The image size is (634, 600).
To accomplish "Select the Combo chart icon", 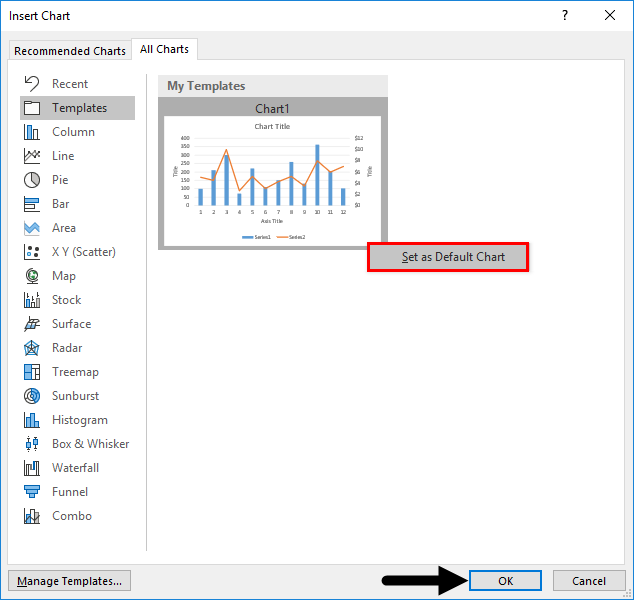I will pos(32,516).
